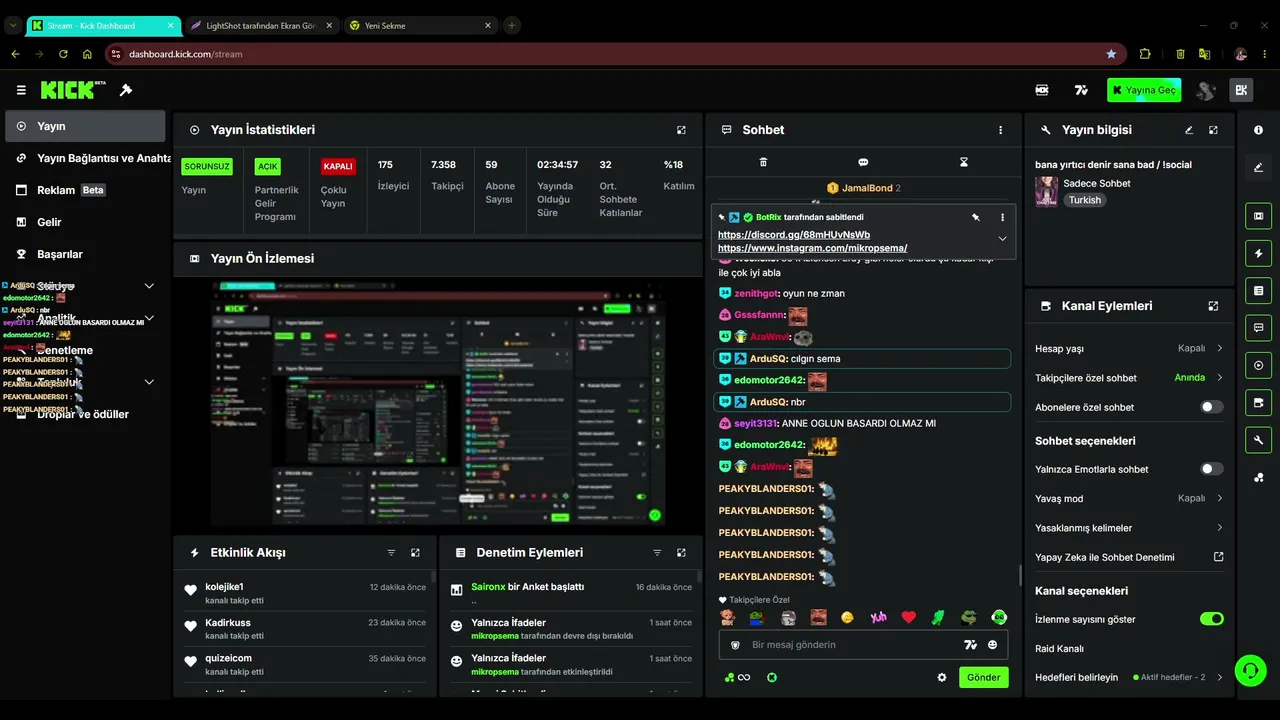Expand the pinned message chevron

(1002, 238)
